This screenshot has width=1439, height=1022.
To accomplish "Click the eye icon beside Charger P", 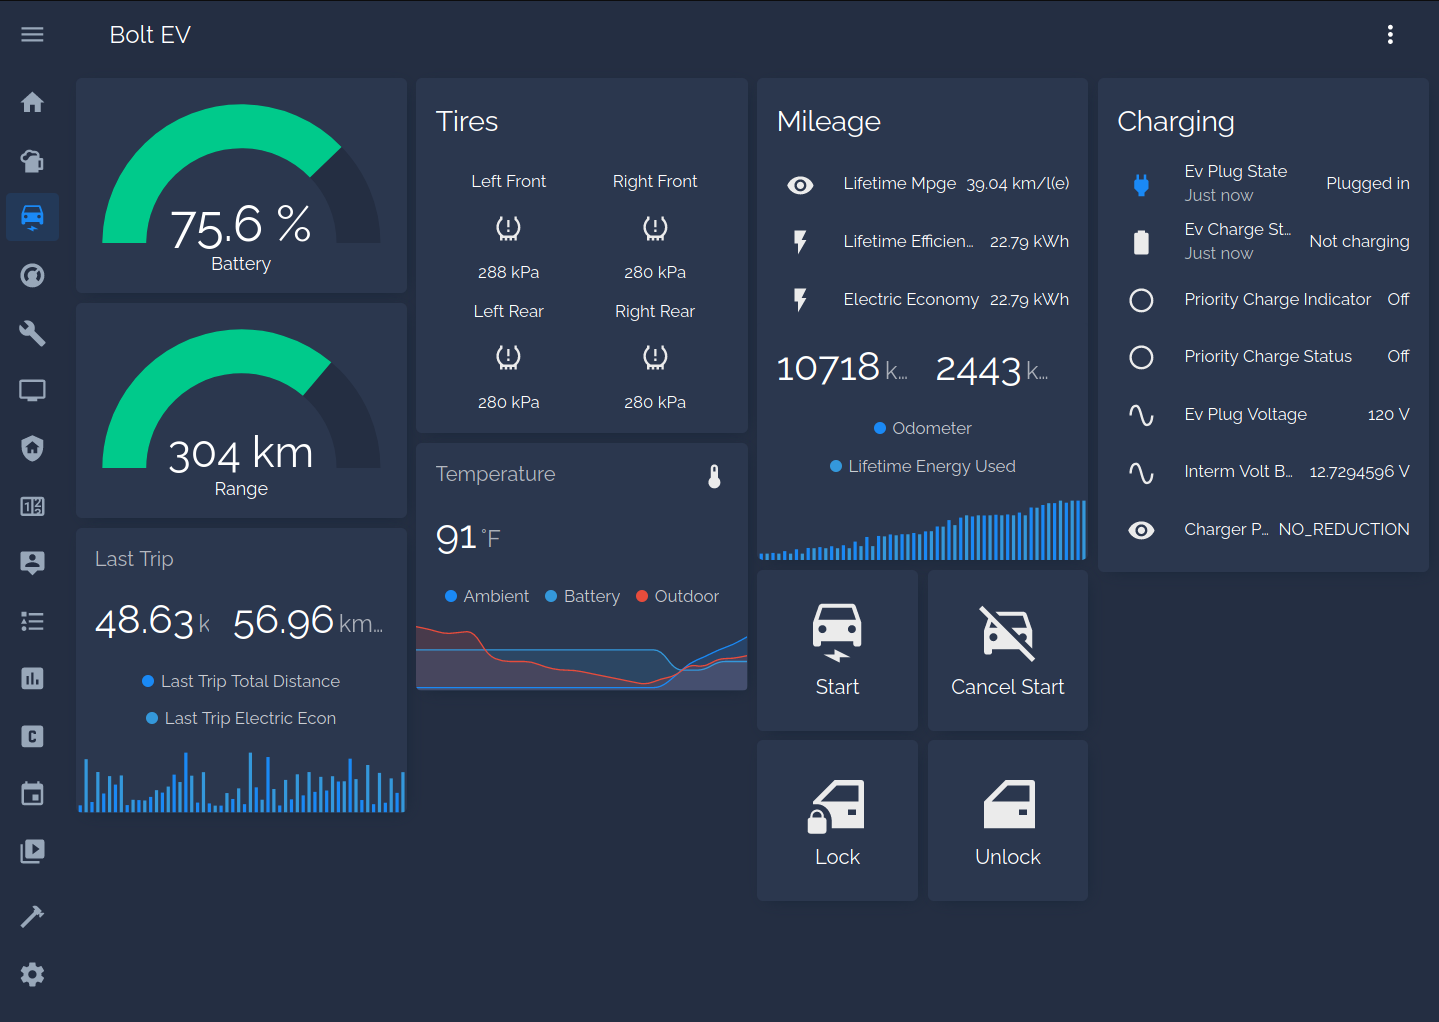I will (1141, 530).
